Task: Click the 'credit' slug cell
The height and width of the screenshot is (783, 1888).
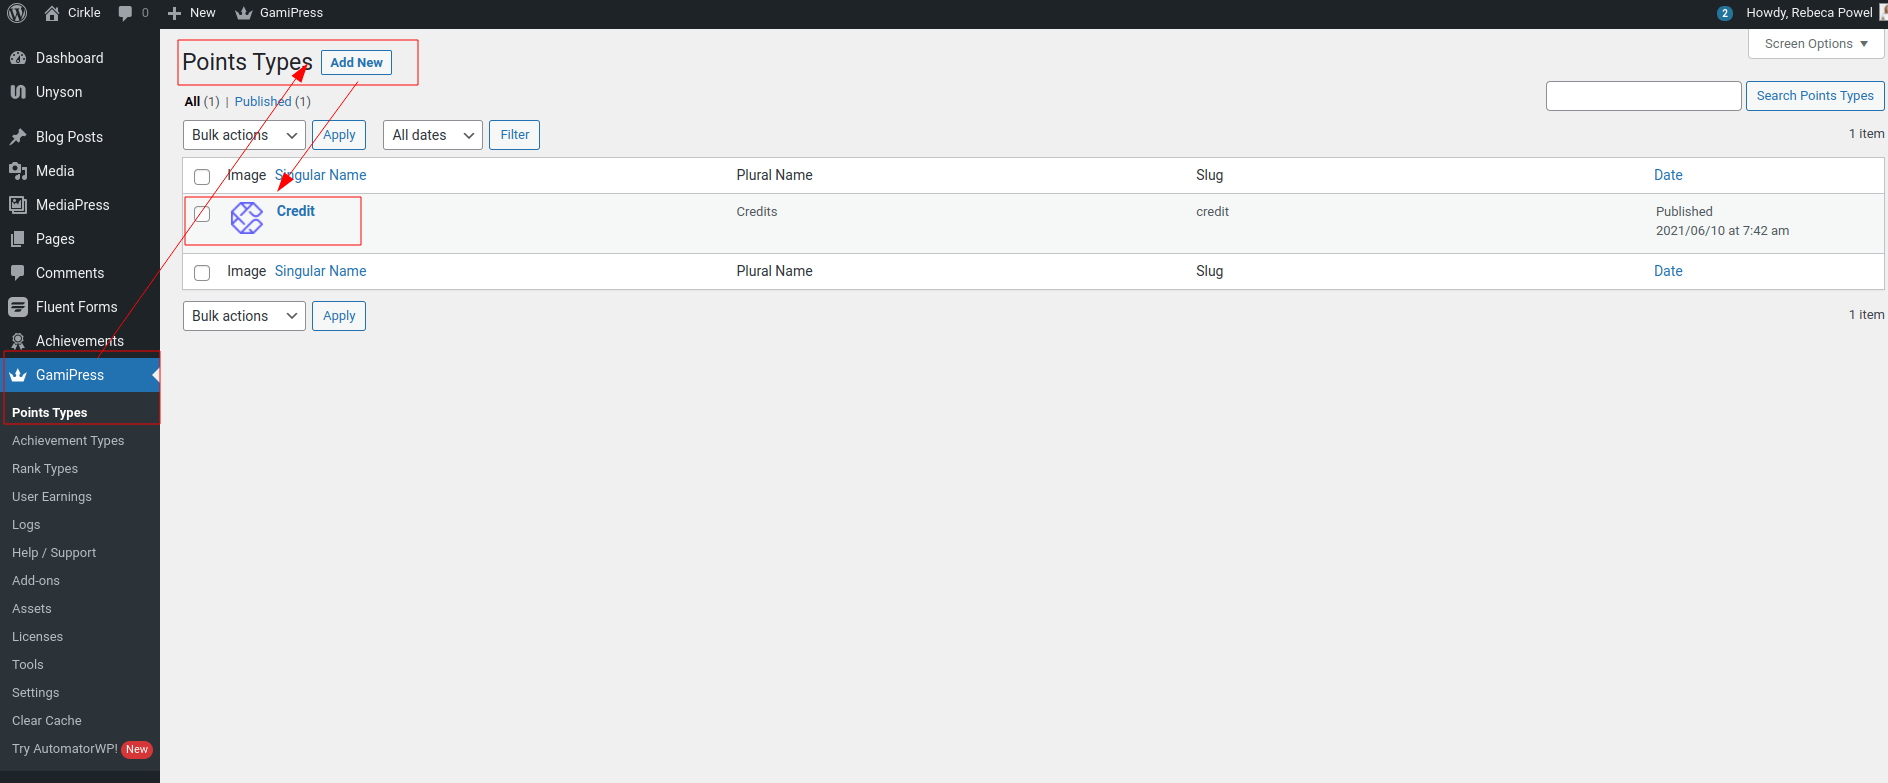Action: (1212, 212)
